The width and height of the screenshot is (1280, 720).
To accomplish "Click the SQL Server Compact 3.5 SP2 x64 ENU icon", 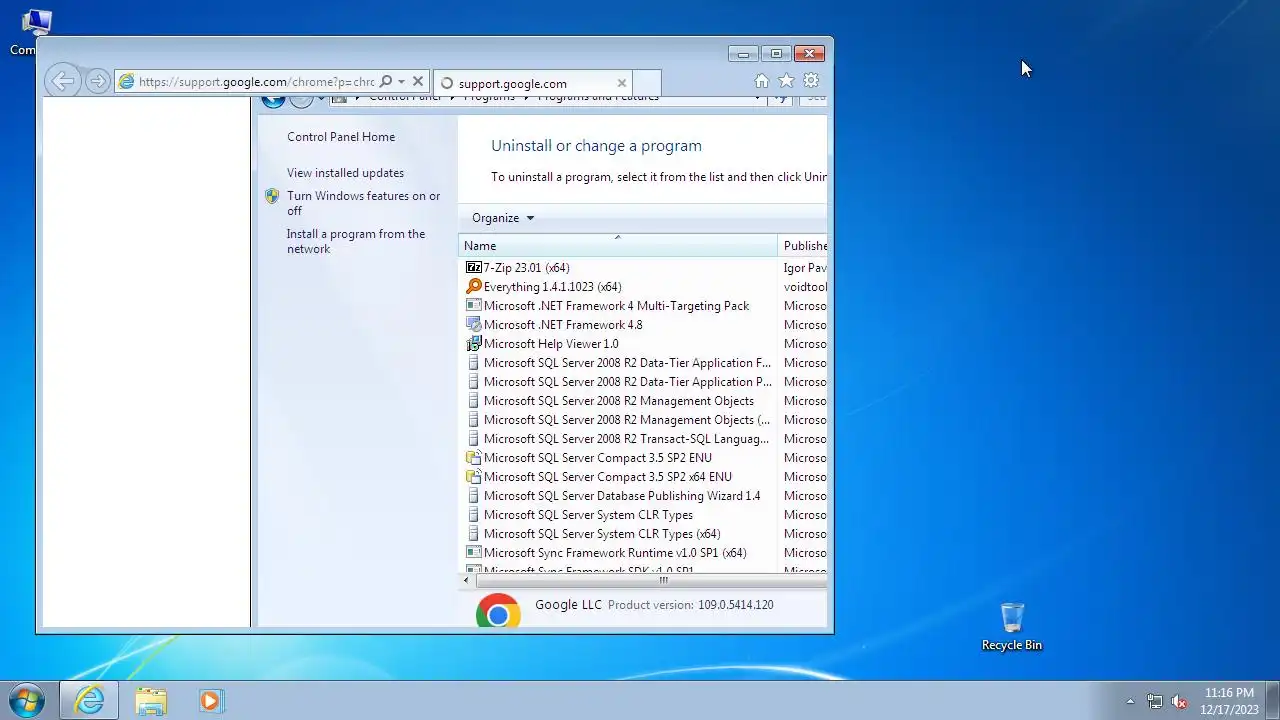I will (x=474, y=477).
